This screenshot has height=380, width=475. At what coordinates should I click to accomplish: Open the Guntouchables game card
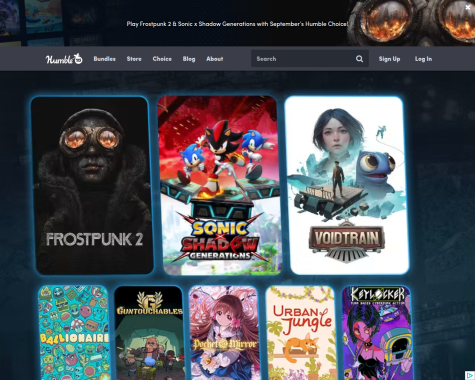pos(150,333)
